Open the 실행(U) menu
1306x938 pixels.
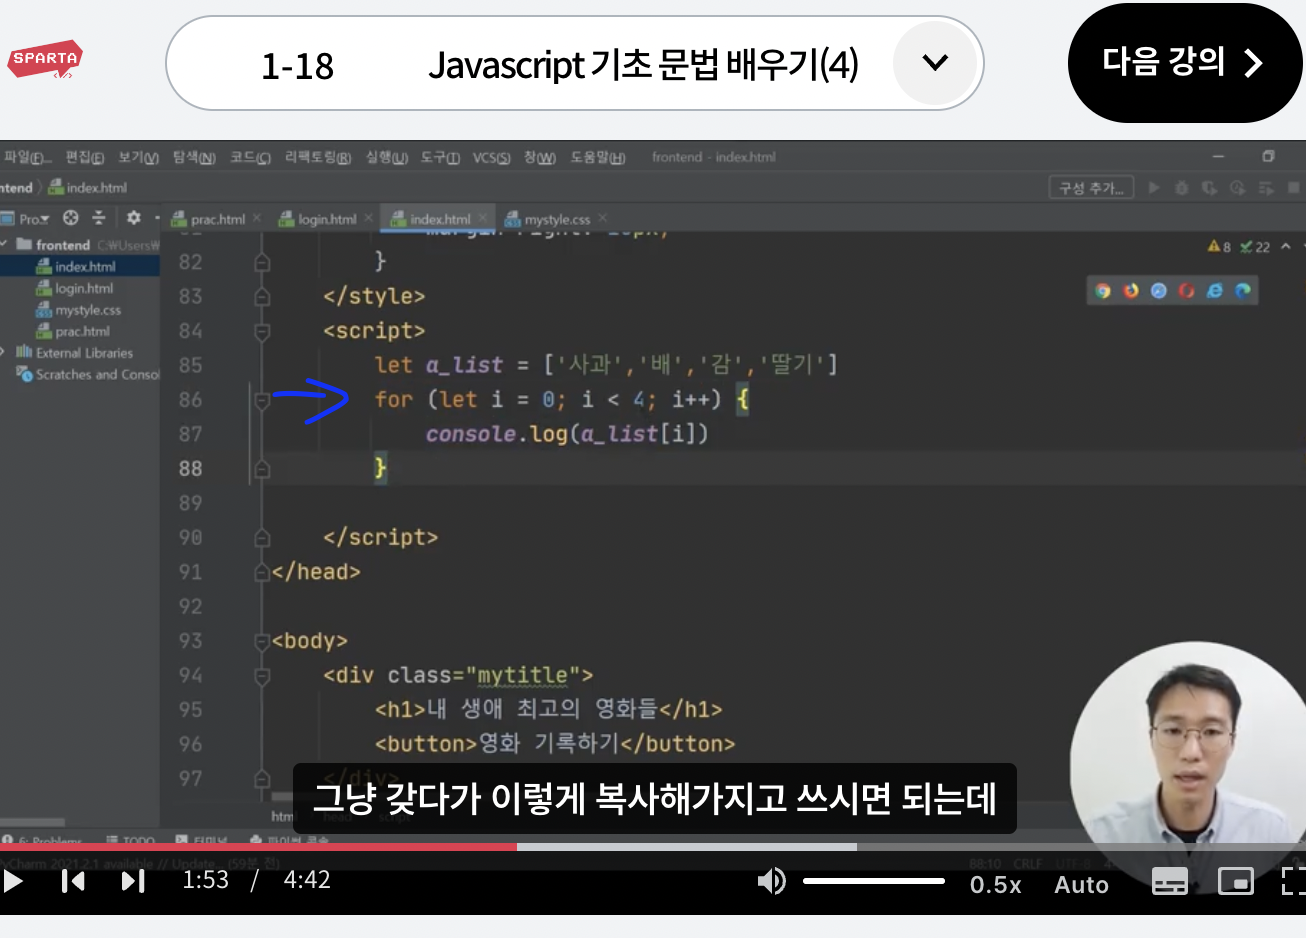387,157
